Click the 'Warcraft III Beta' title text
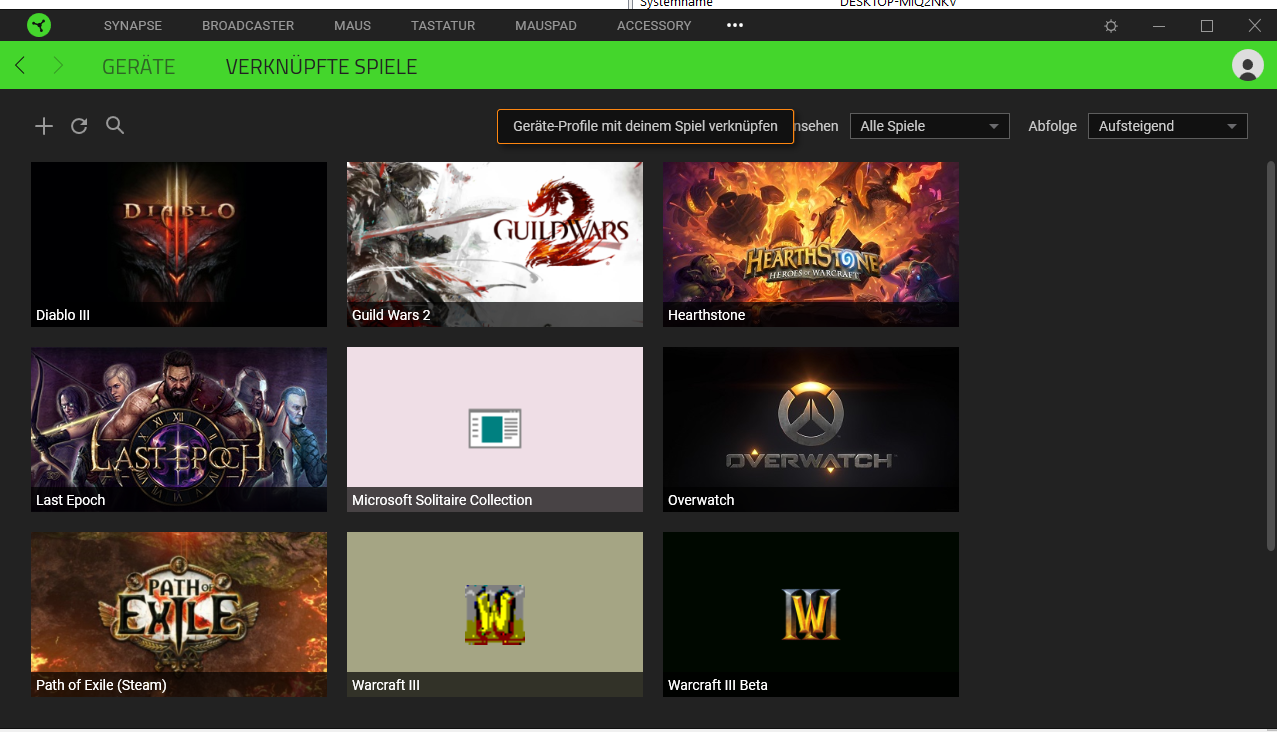 [x=718, y=685]
